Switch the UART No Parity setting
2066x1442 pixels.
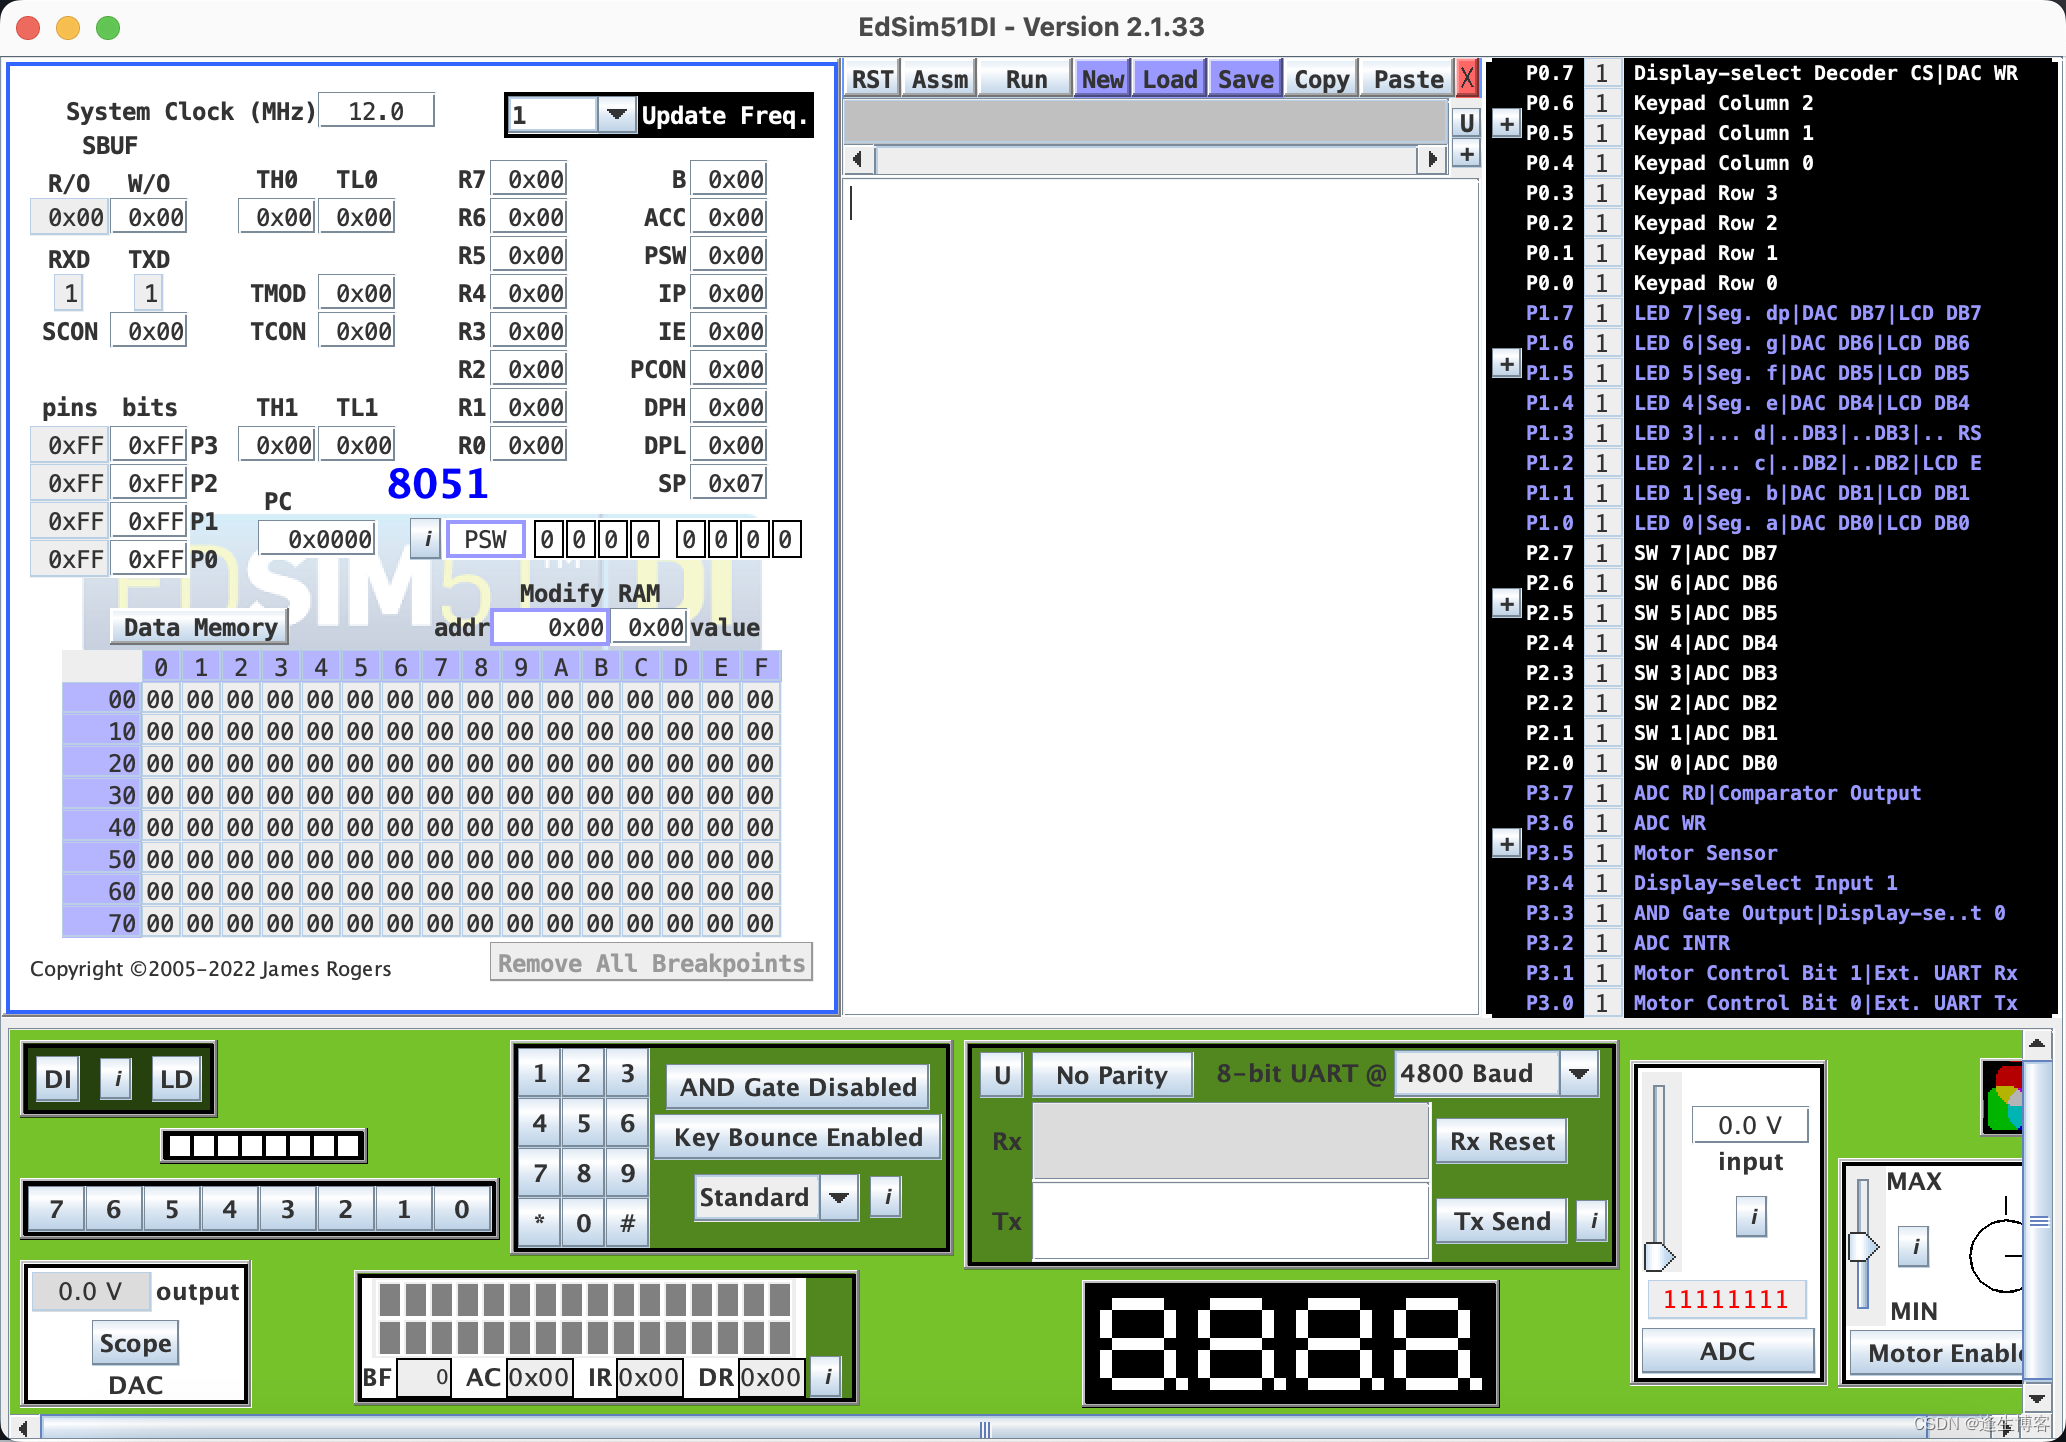point(1111,1074)
